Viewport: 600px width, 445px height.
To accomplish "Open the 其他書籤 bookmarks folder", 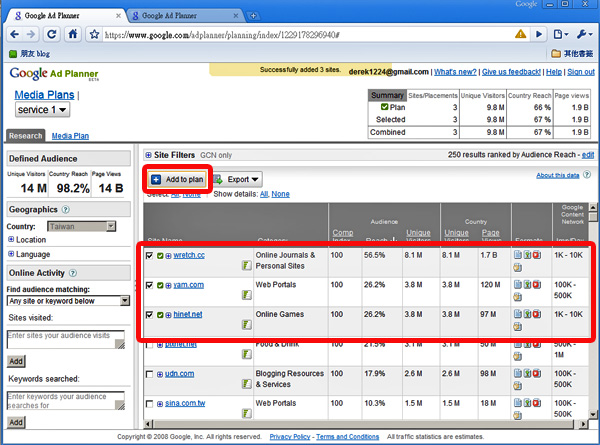I will (572, 54).
